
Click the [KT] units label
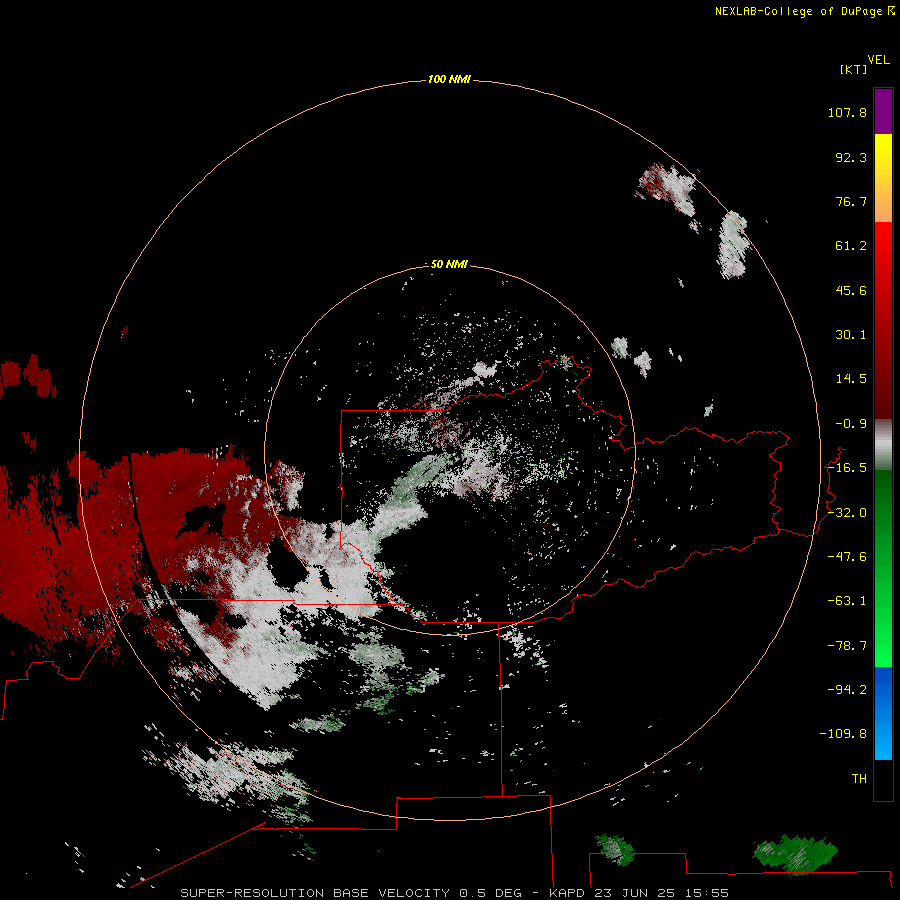[x=853, y=69]
